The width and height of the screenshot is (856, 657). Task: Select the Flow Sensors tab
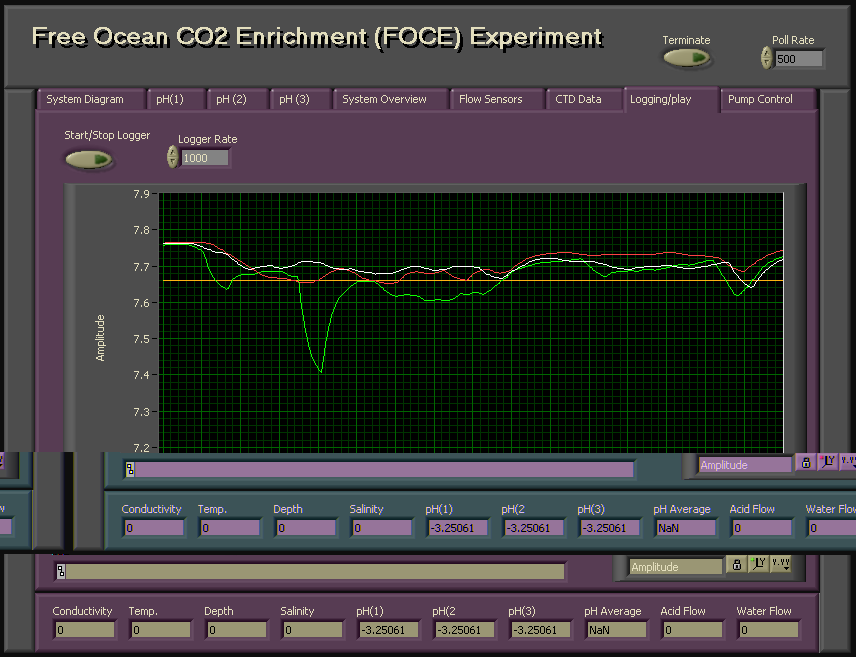(490, 99)
